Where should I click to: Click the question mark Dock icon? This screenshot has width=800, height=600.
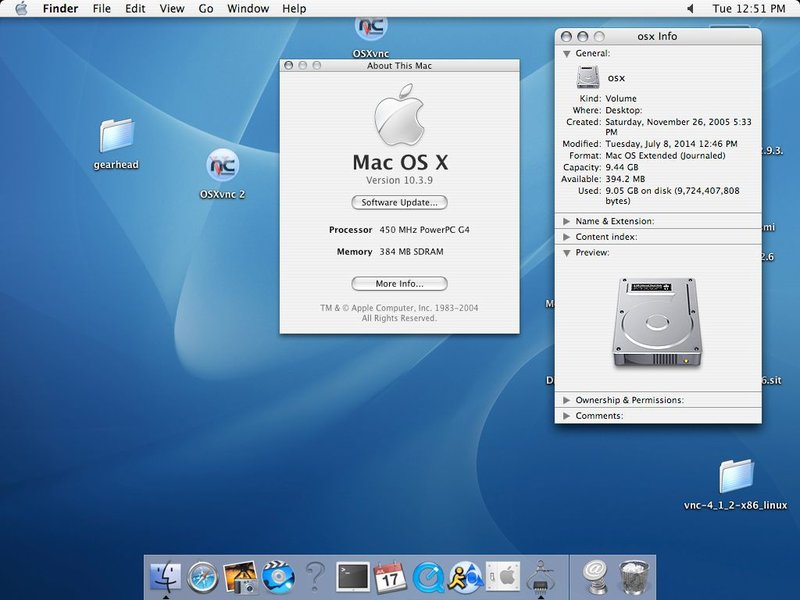click(315, 577)
